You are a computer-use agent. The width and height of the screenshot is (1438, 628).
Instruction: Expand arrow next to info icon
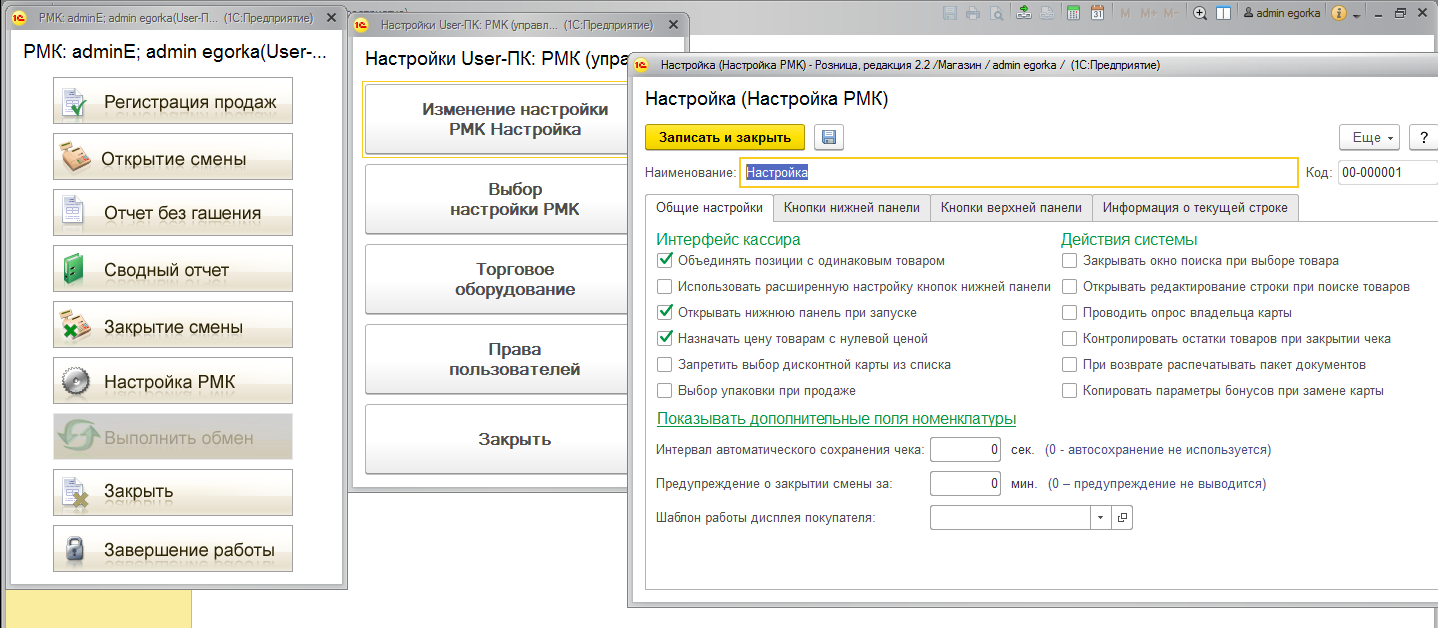point(1356,16)
